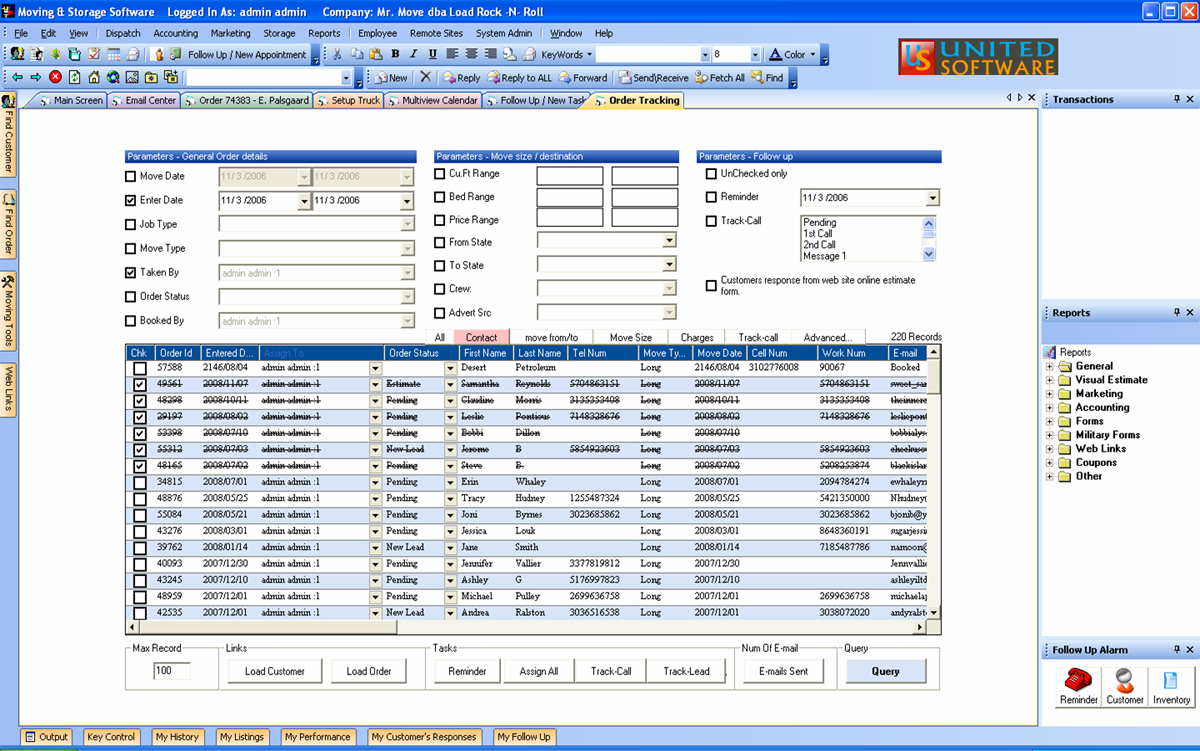Go back with the left arrow icon
The image size is (1200, 751).
(x=17, y=77)
